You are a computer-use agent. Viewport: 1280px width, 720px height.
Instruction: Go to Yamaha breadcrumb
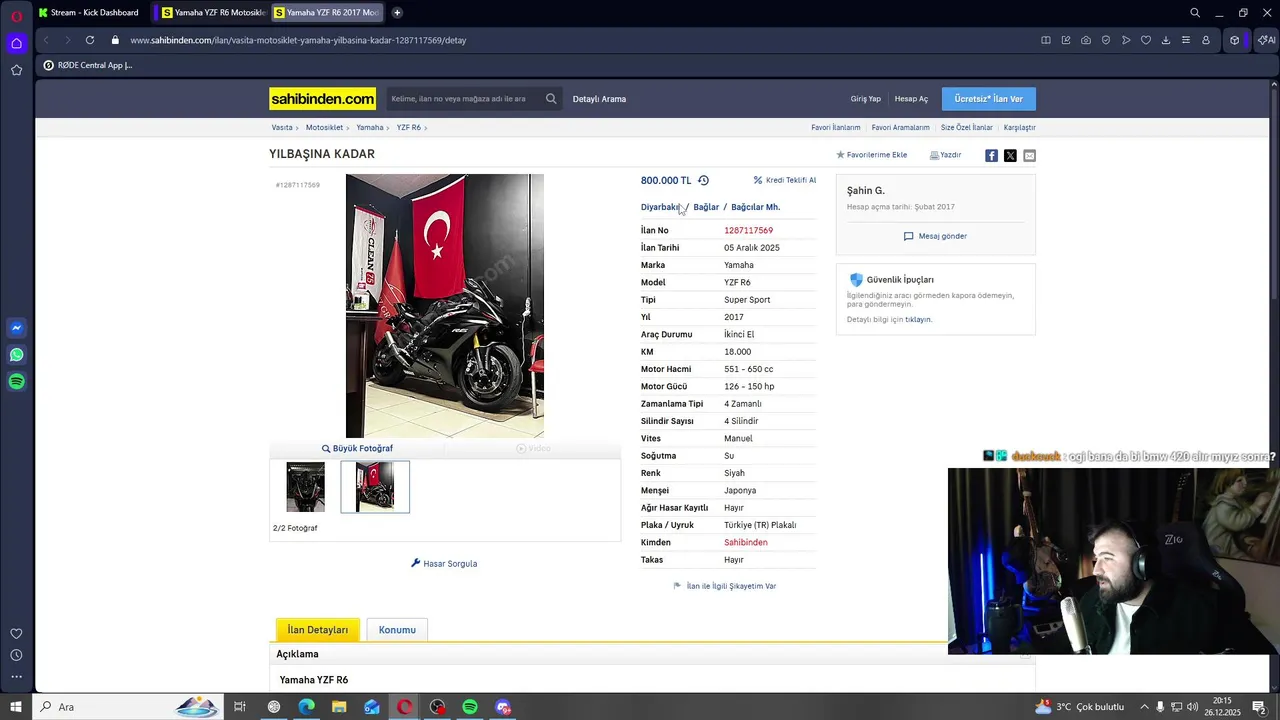370,128
